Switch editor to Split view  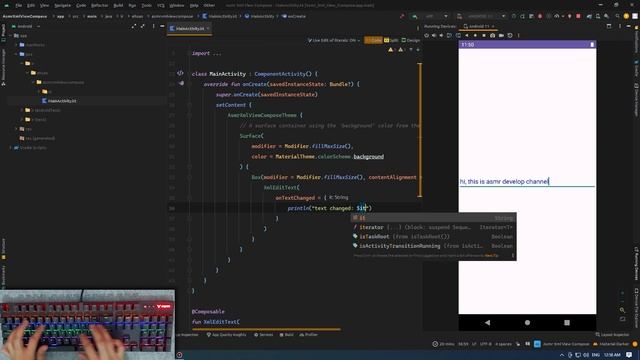click(x=391, y=40)
